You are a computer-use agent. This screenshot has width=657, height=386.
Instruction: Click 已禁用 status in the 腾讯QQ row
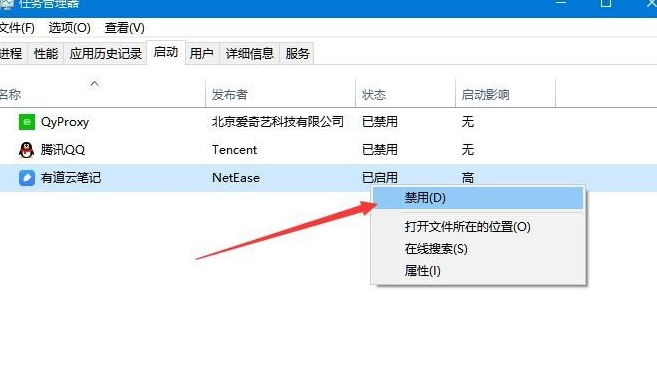(380, 150)
